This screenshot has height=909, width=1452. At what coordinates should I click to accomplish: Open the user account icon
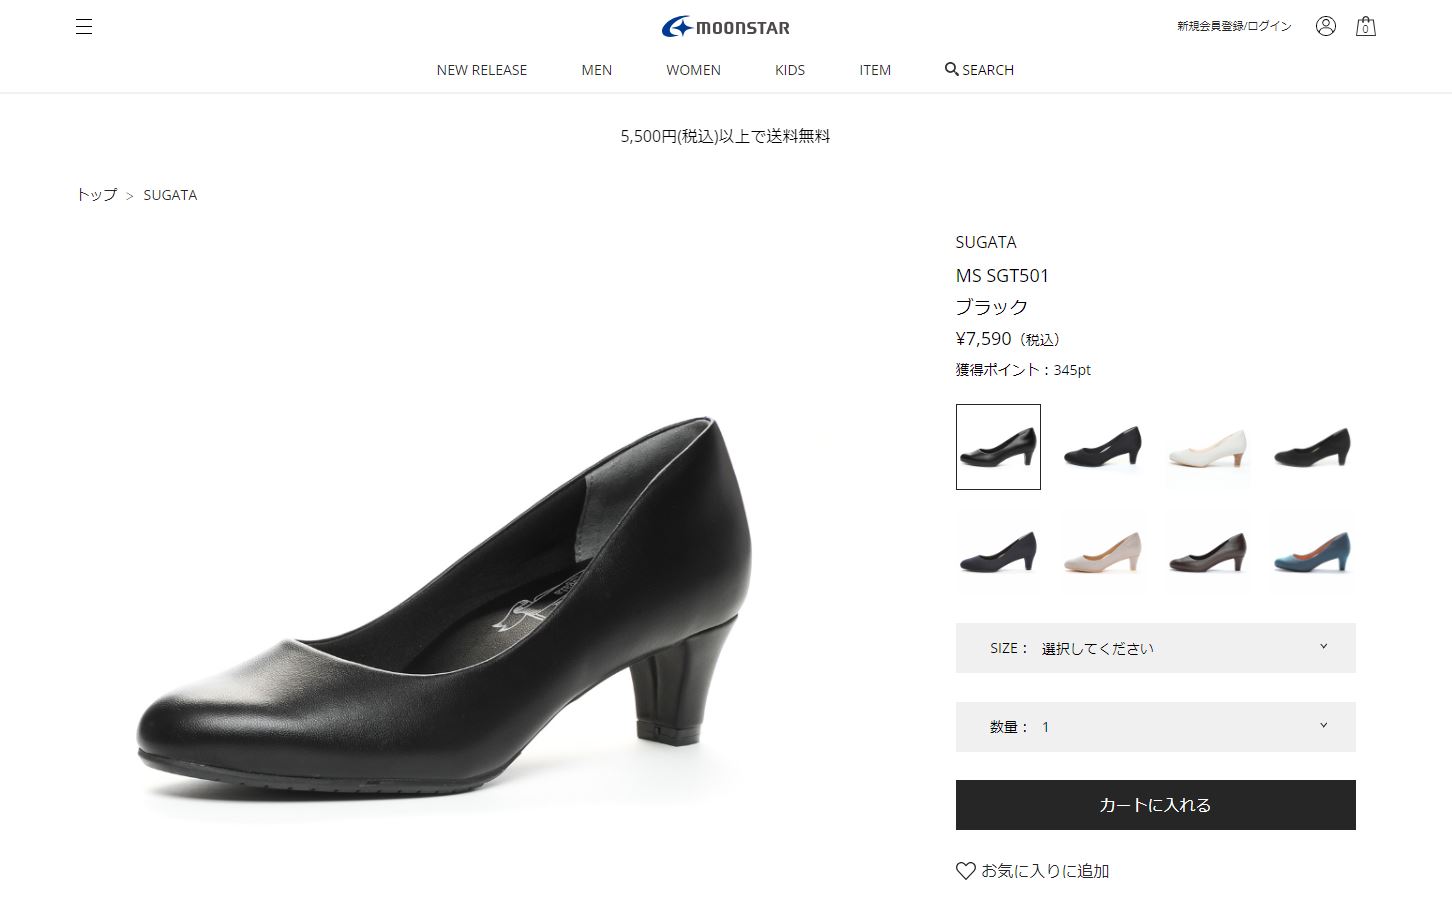pyautogui.click(x=1326, y=26)
